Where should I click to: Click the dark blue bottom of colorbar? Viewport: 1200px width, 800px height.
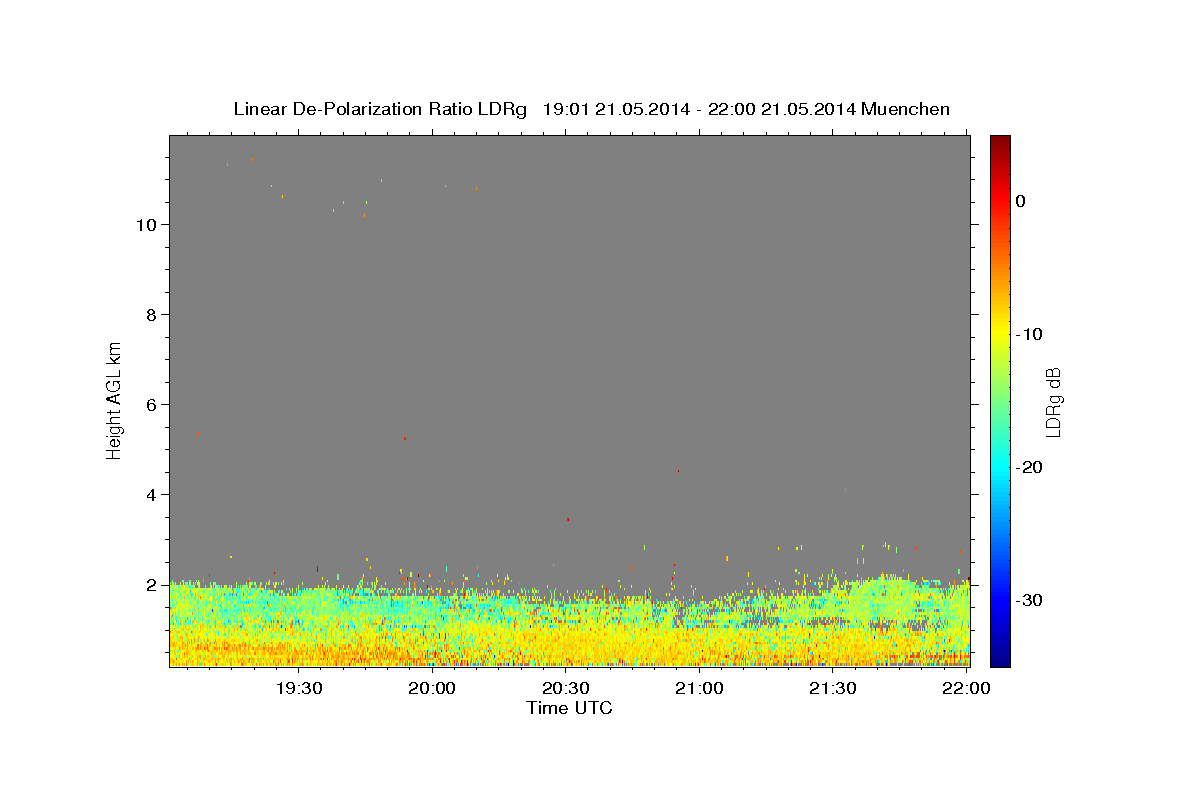click(1000, 658)
